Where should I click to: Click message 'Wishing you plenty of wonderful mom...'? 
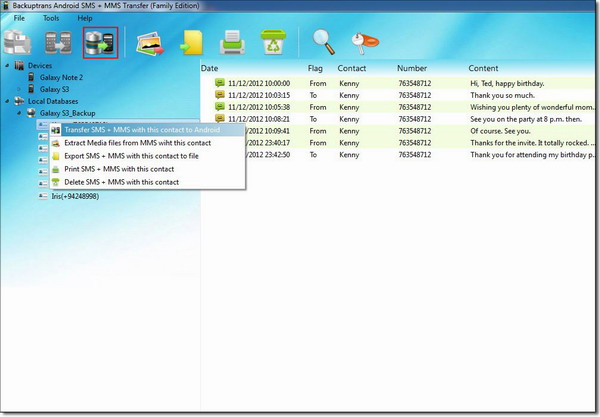coord(532,107)
